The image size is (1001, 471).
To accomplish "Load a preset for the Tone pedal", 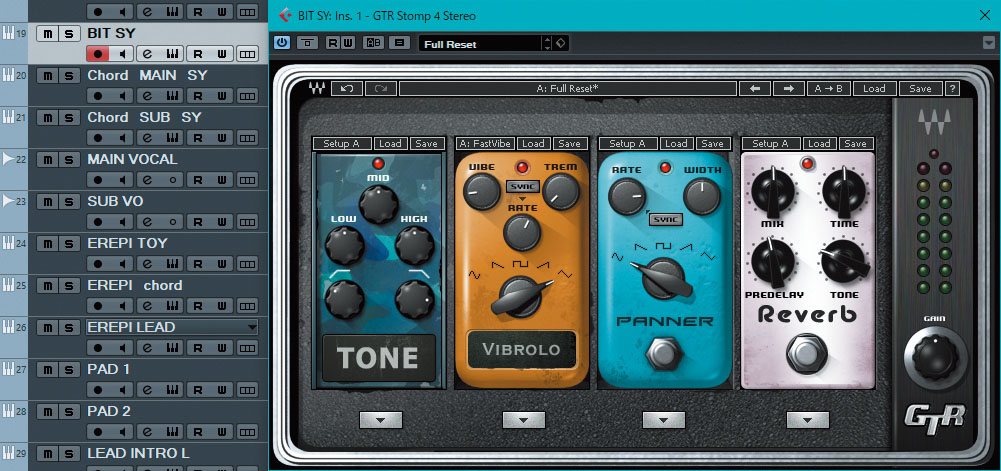I will (x=390, y=144).
